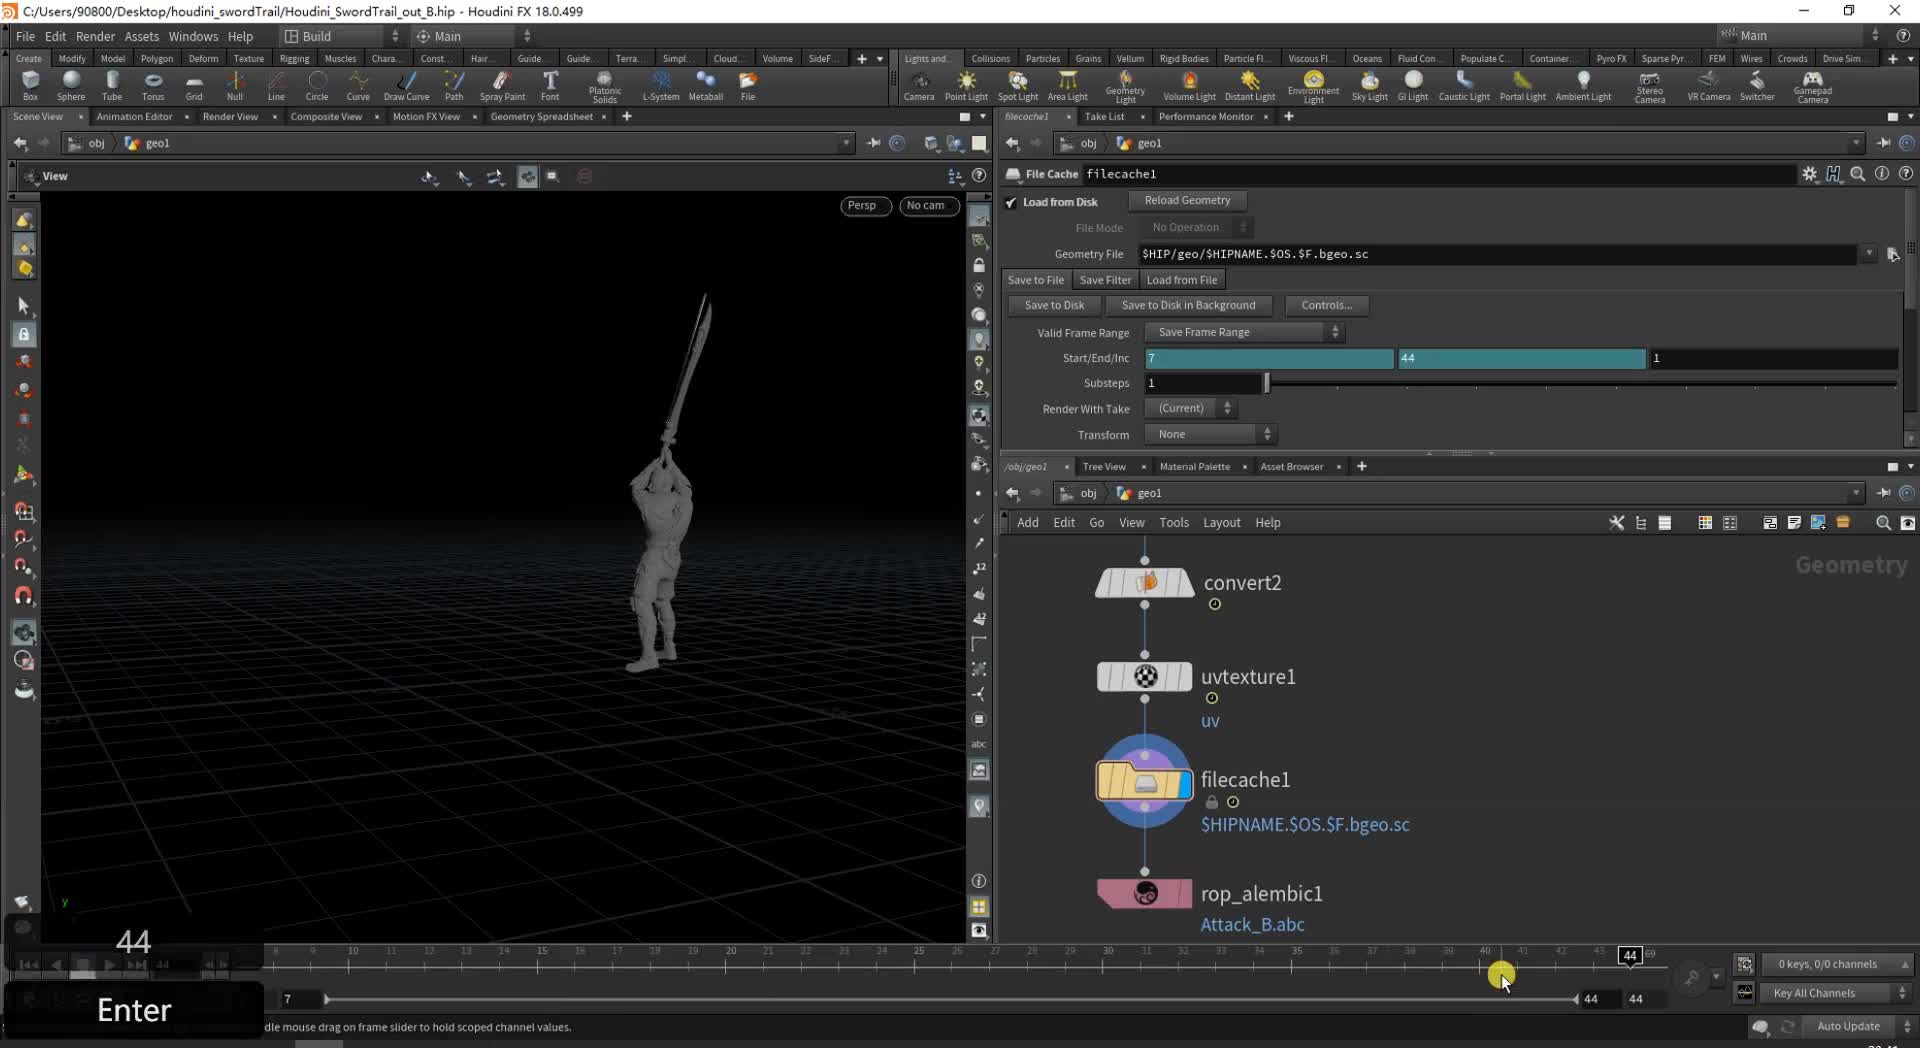The width and height of the screenshot is (1920, 1048).
Task: Select the Null shelf tool
Action: (235, 85)
